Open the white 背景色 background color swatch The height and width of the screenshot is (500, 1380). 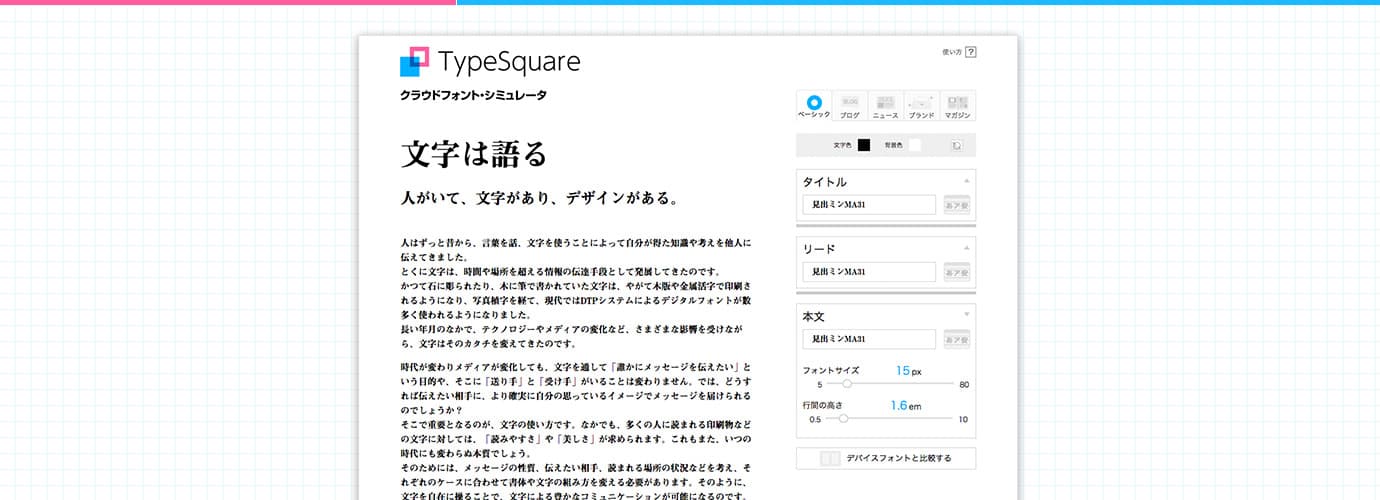(914, 145)
